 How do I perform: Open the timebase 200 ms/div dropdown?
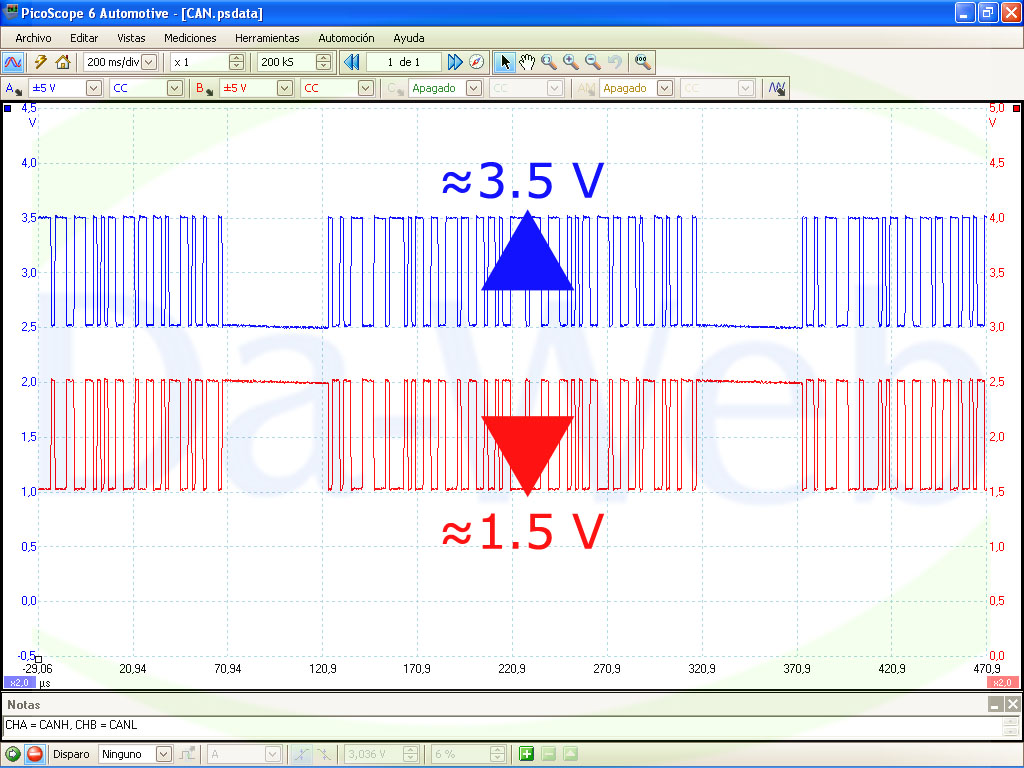149,62
